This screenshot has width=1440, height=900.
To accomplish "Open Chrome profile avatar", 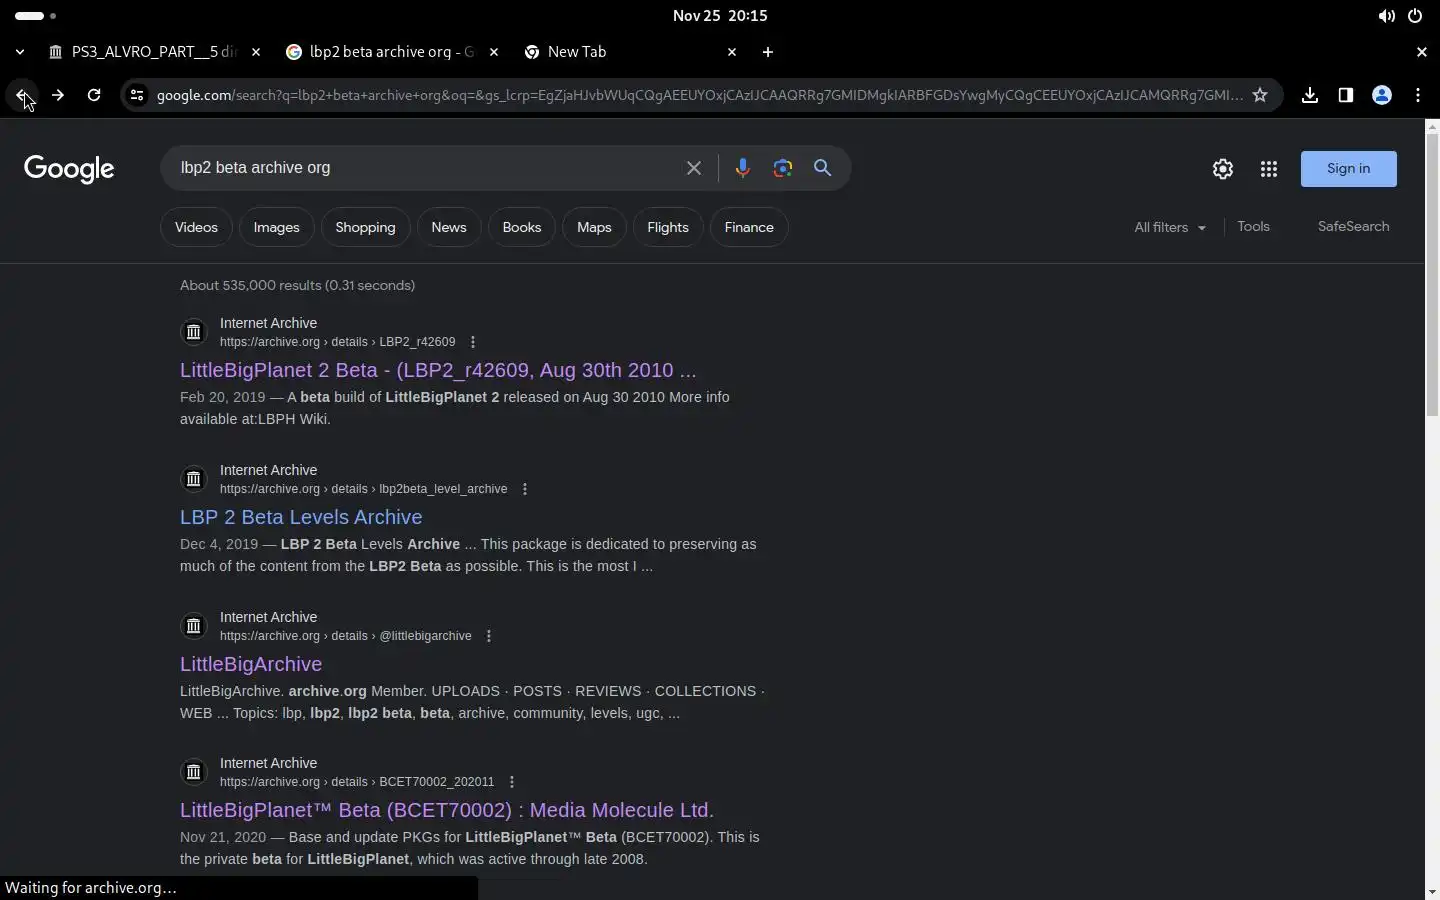I will [1382, 95].
